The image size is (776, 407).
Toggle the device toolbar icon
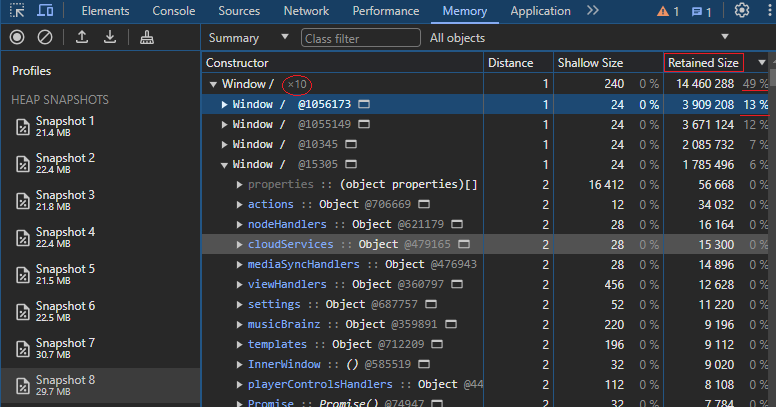click(x=46, y=11)
